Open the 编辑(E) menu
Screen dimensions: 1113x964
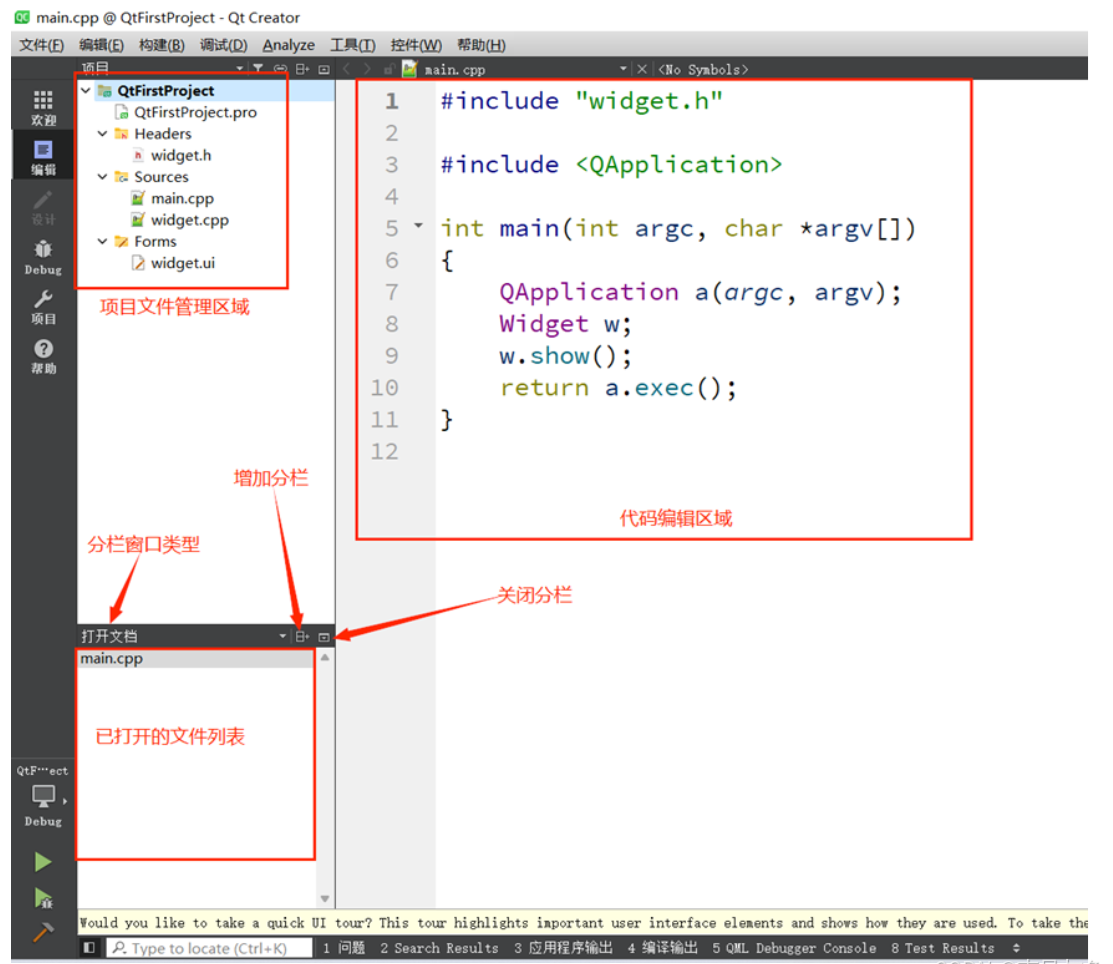102,45
